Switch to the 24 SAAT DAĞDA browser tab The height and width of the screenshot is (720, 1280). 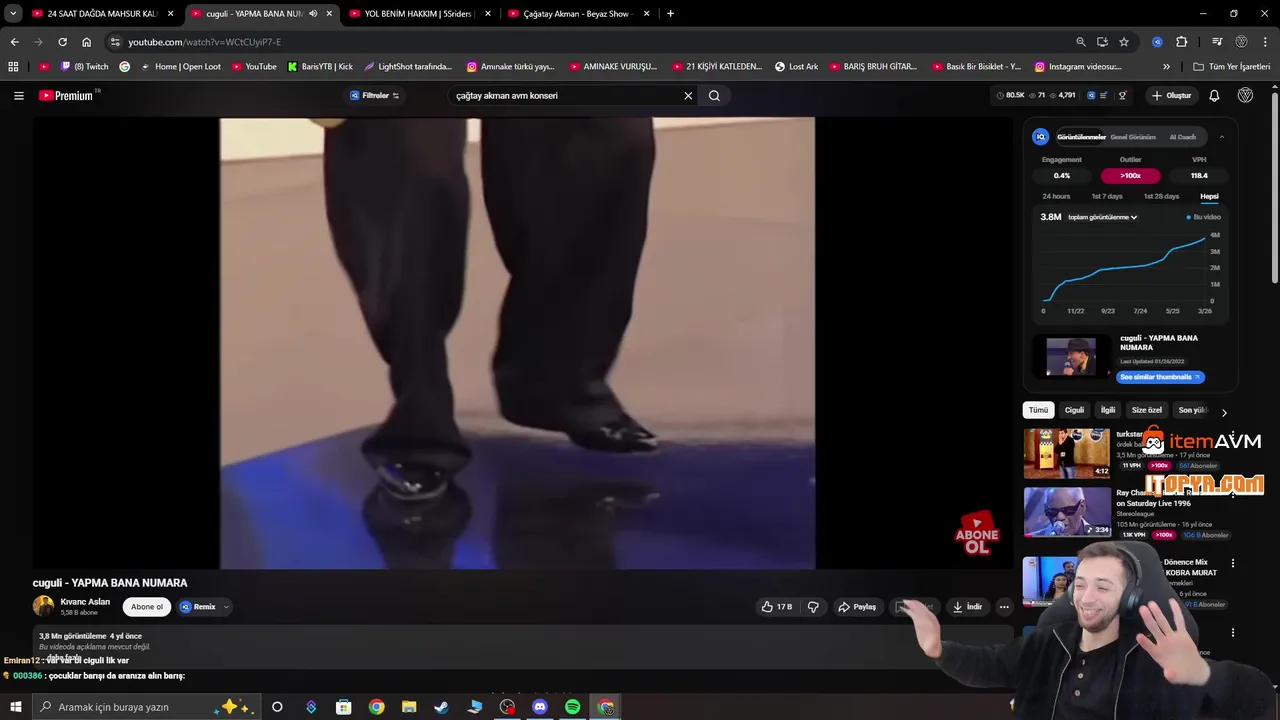(x=102, y=14)
